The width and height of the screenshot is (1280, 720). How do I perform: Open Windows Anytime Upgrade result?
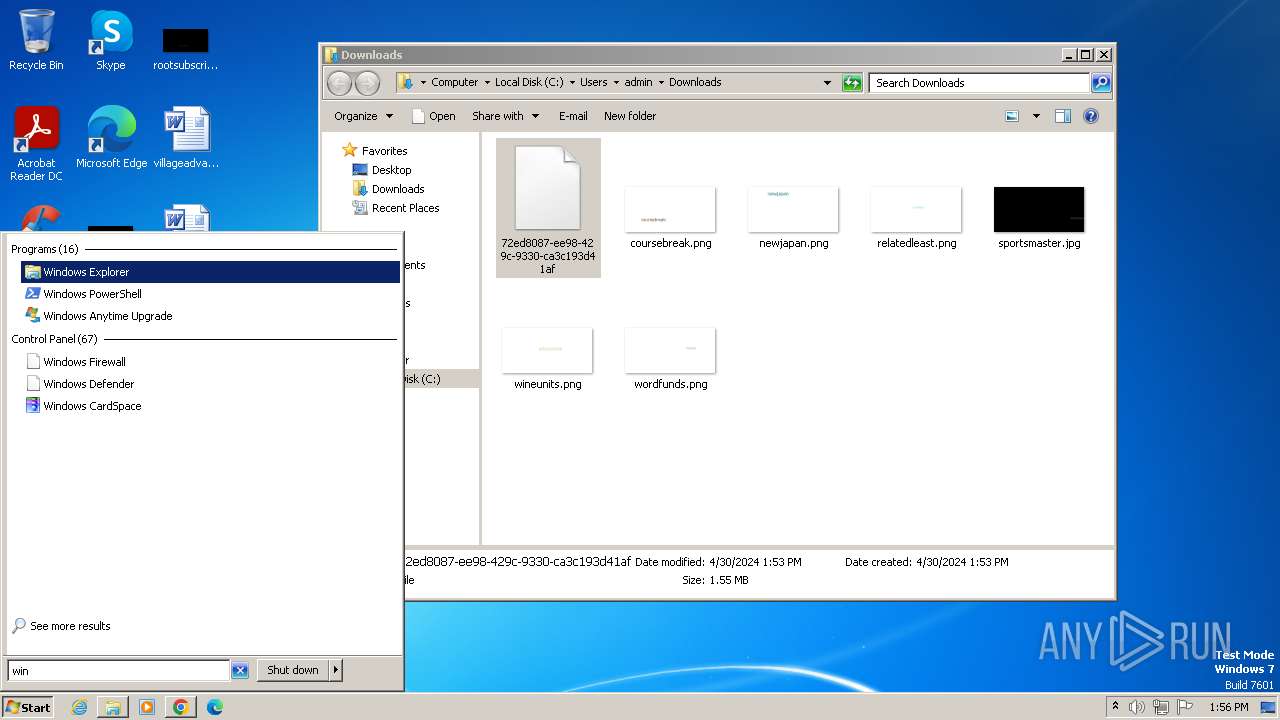(x=210, y=316)
